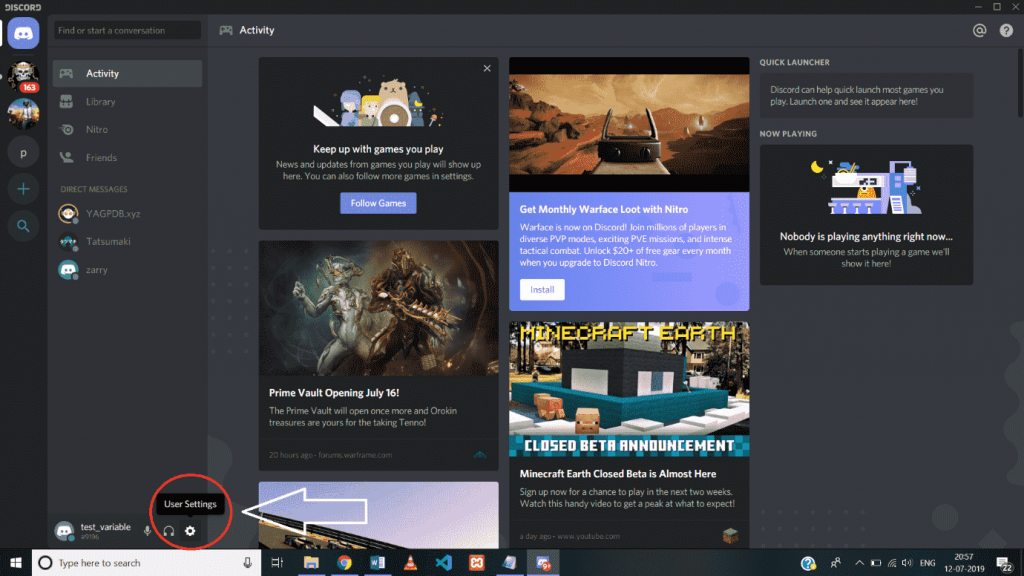Viewport: 1024px width, 576px height.
Task: Show hidden system tray icons
Action: click(859, 562)
